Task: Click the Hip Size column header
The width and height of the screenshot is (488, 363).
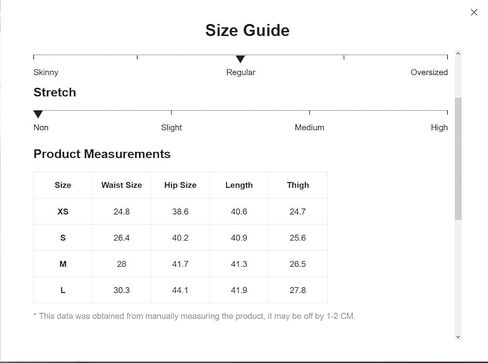Action: pyautogui.click(x=180, y=185)
